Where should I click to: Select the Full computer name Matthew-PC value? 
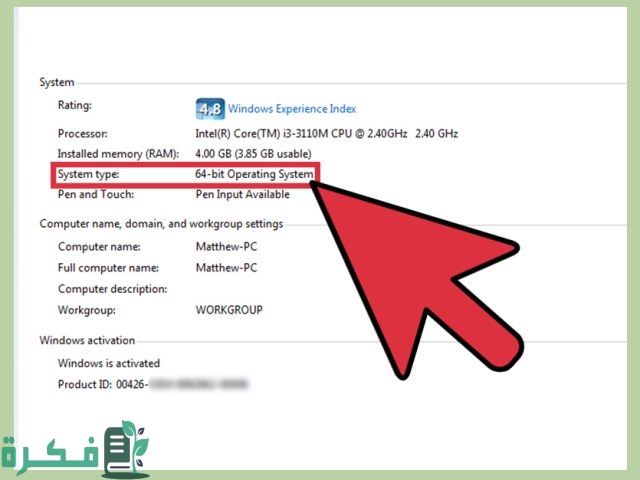[226, 267]
